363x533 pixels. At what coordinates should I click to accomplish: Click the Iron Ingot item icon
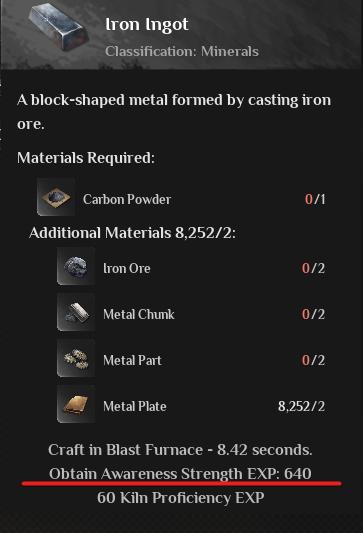pos(58,28)
